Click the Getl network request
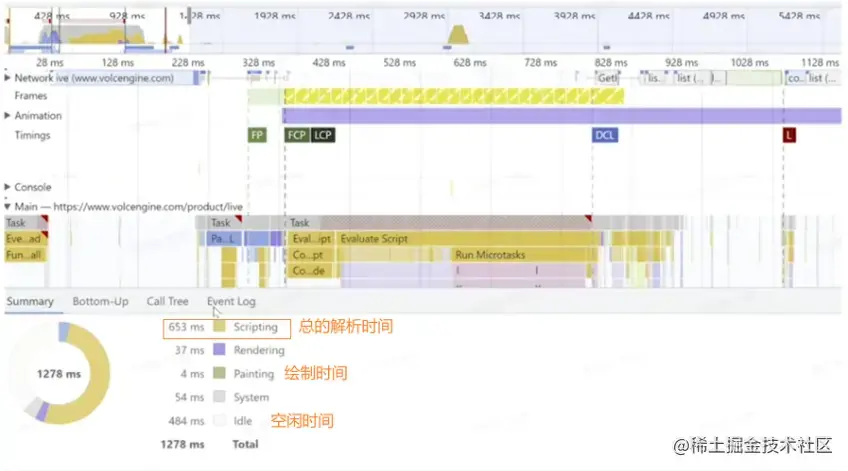 pyautogui.click(x=607, y=78)
